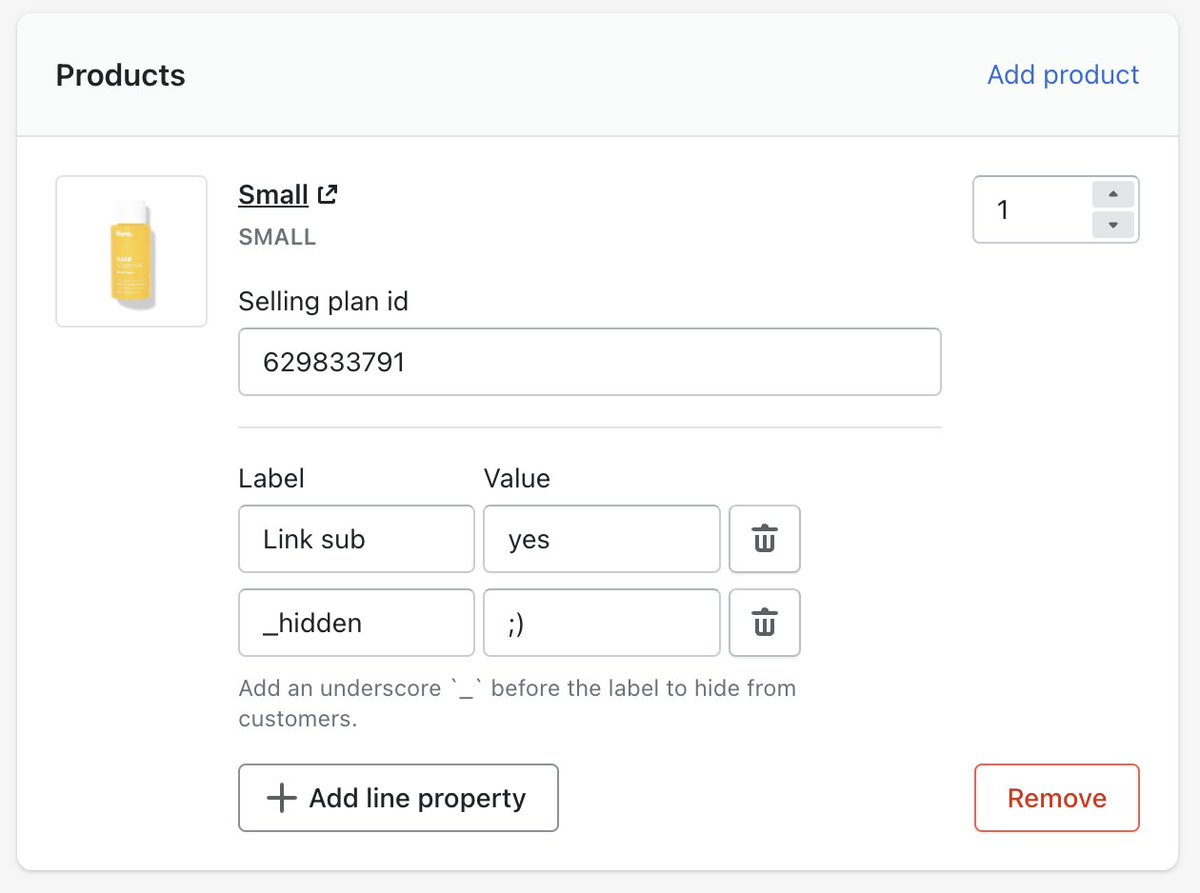Edit the ;) value field
Screen dimensions: 1200x893
pyautogui.click(x=601, y=623)
